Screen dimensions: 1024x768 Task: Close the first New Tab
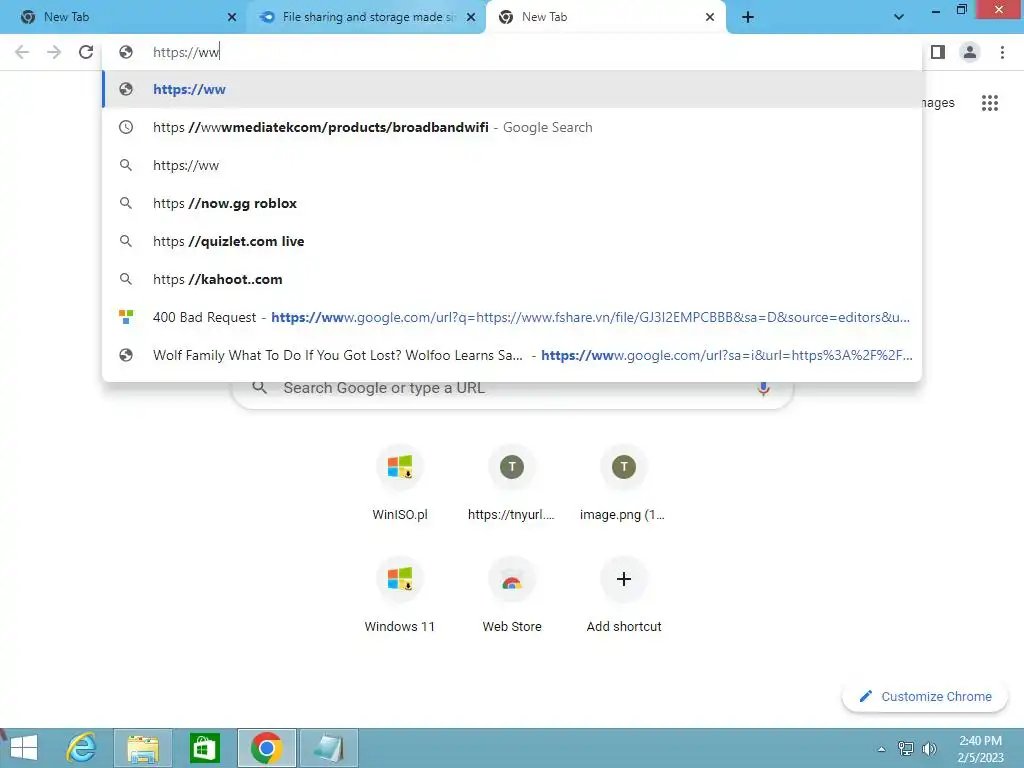232,17
